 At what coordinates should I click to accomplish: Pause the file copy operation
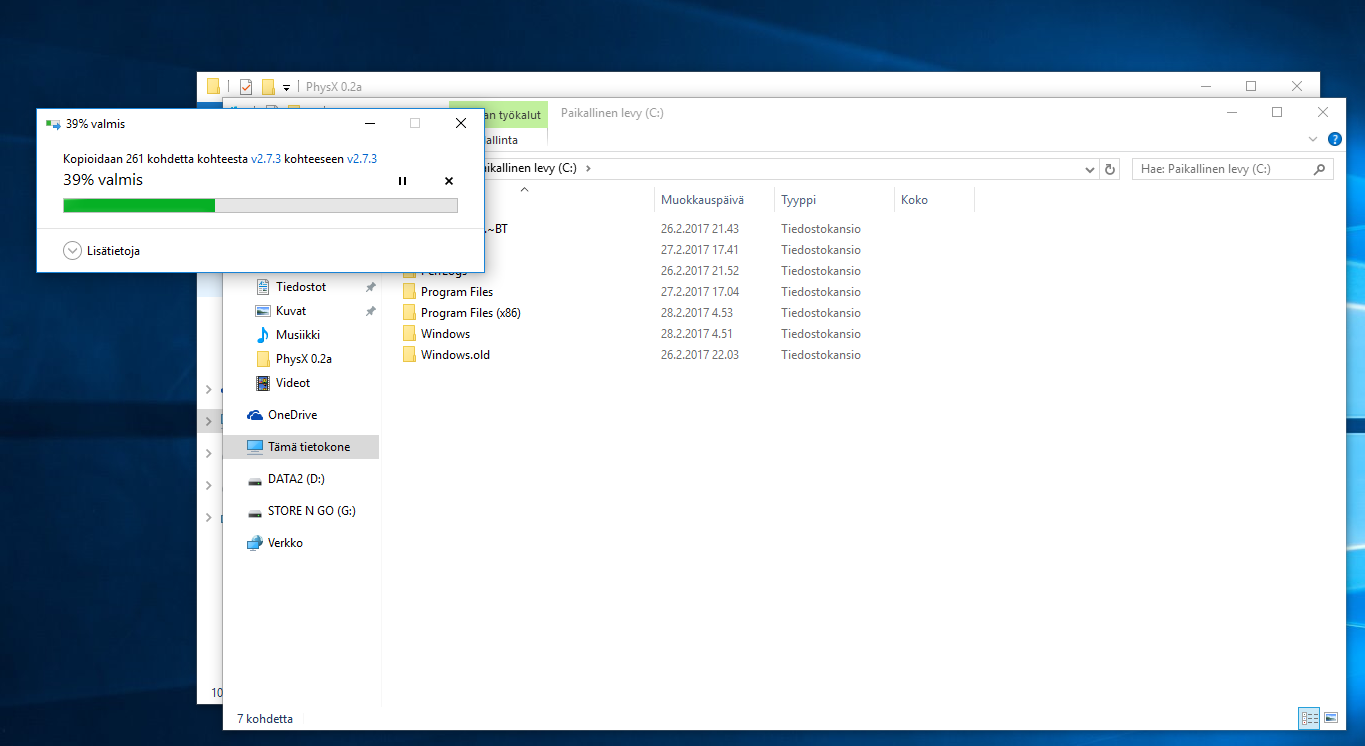pyautogui.click(x=402, y=181)
